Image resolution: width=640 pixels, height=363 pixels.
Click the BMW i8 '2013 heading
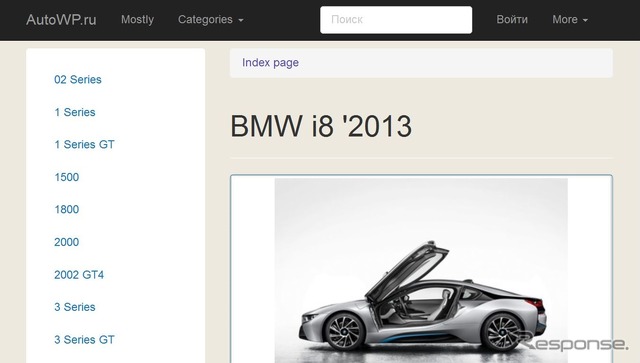coord(321,126)
